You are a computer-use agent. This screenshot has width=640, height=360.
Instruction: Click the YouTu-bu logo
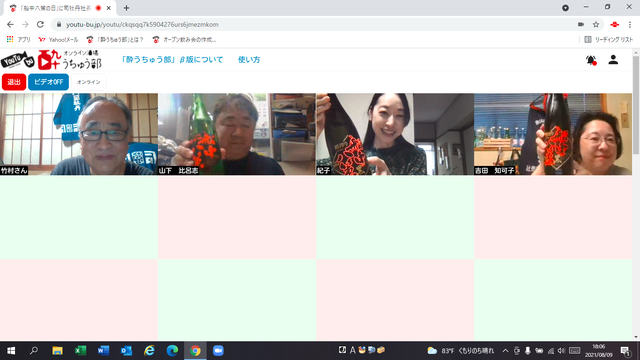click(x=18, y=60)
